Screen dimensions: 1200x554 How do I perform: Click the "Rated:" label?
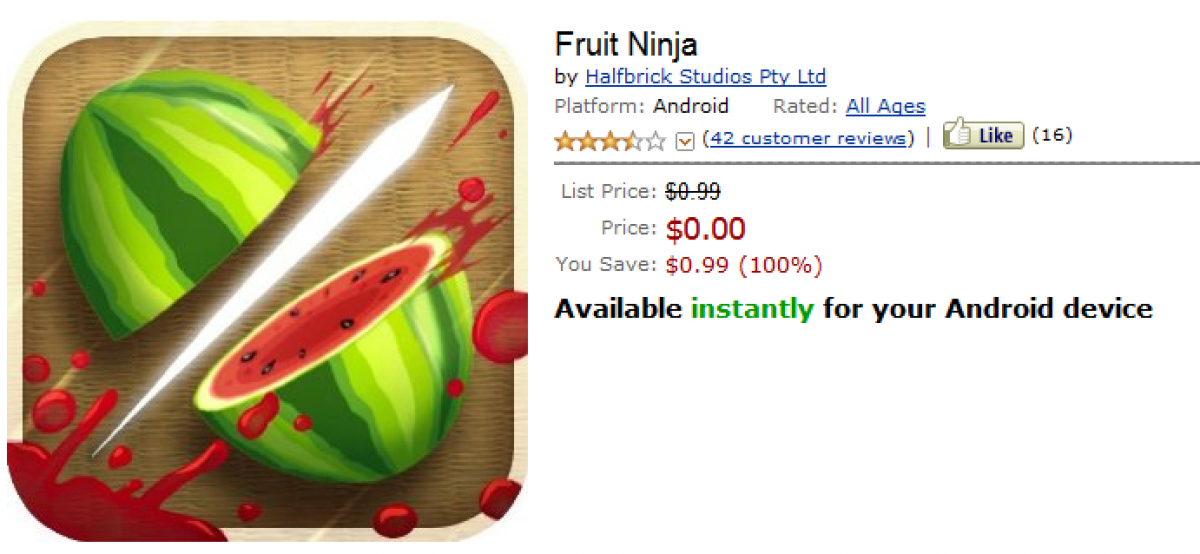[x=805, y=106]
